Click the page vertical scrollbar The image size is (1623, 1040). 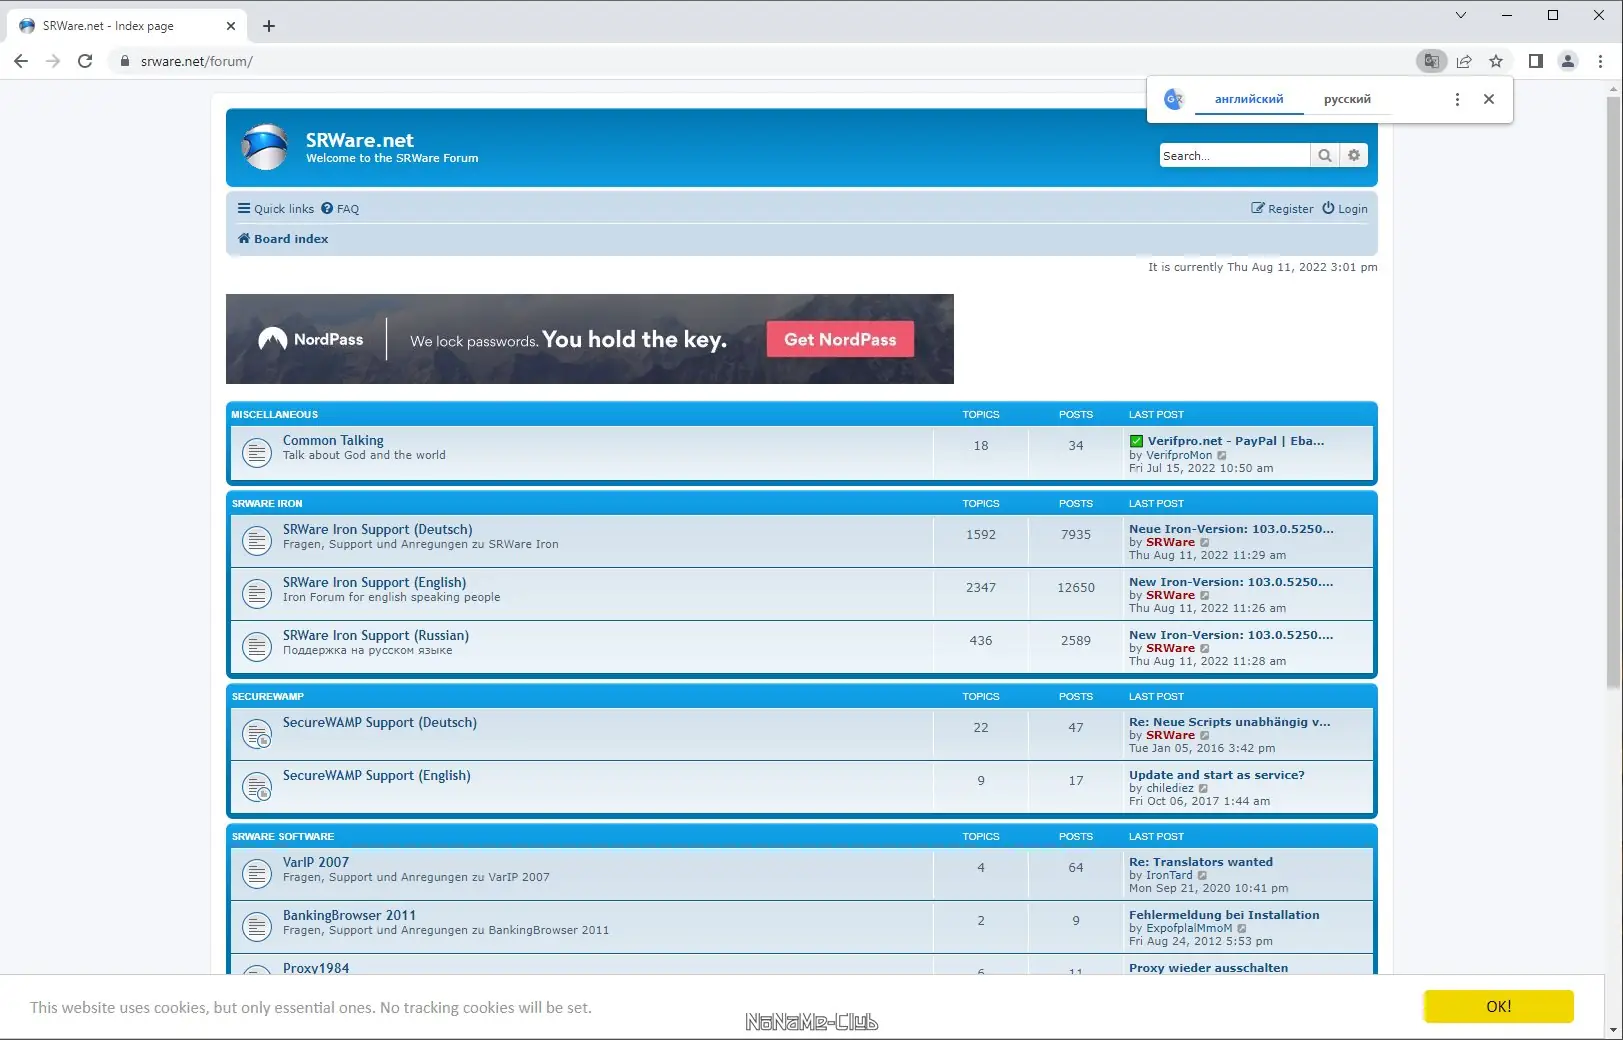coord(1613,394)
